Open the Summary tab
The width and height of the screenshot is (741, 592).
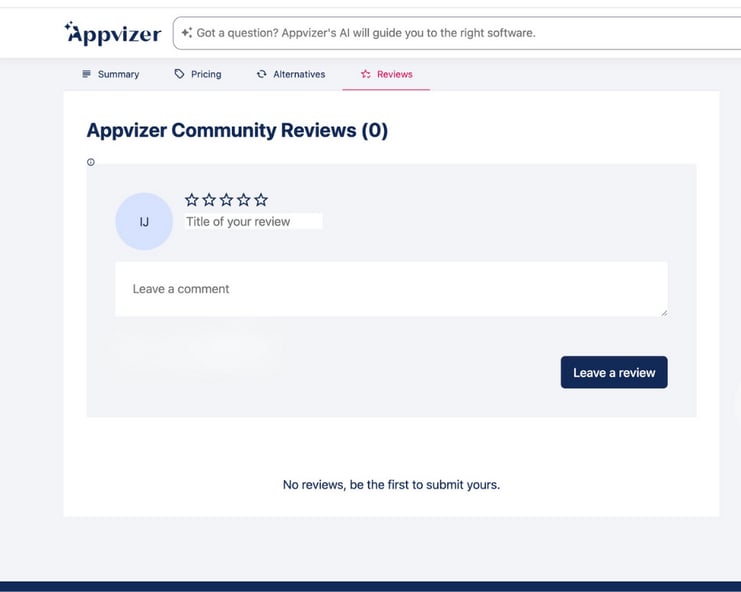tap(110, 74)
